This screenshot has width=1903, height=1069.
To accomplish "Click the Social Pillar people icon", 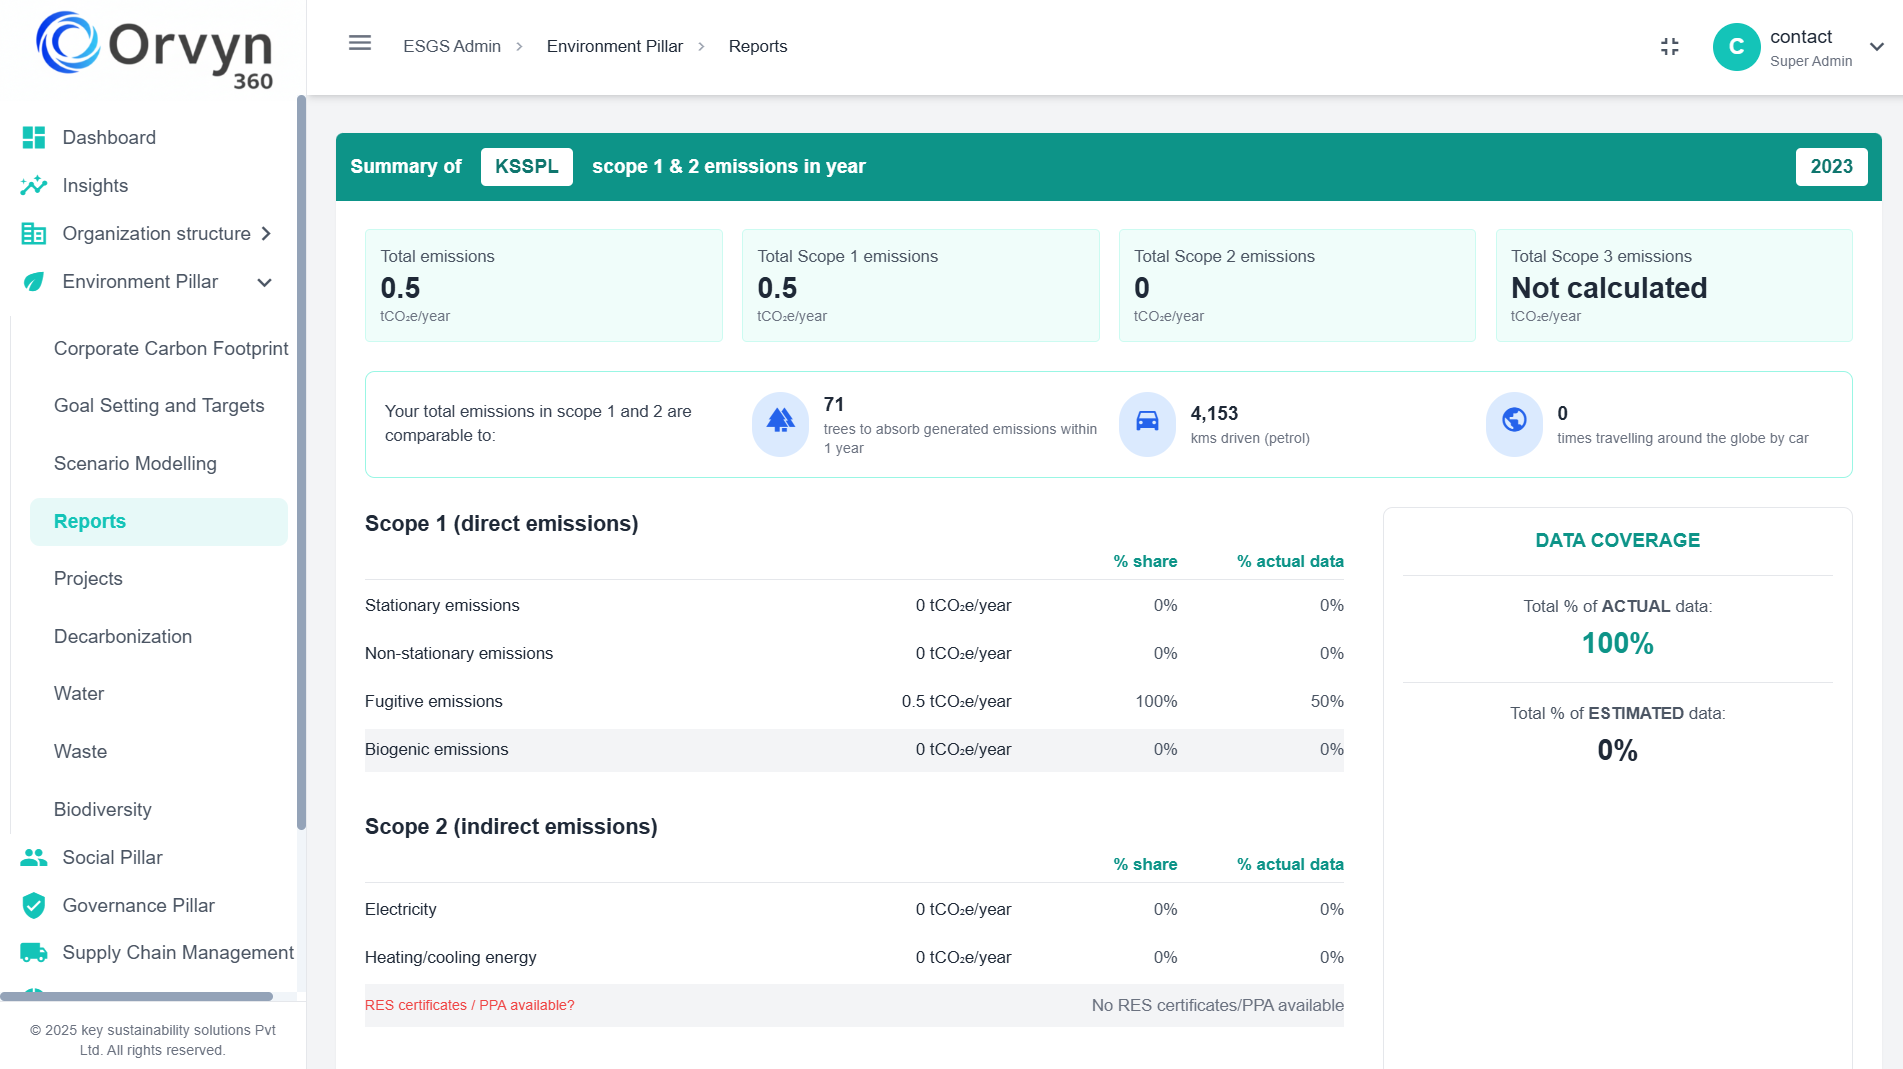I will point(34,857).
